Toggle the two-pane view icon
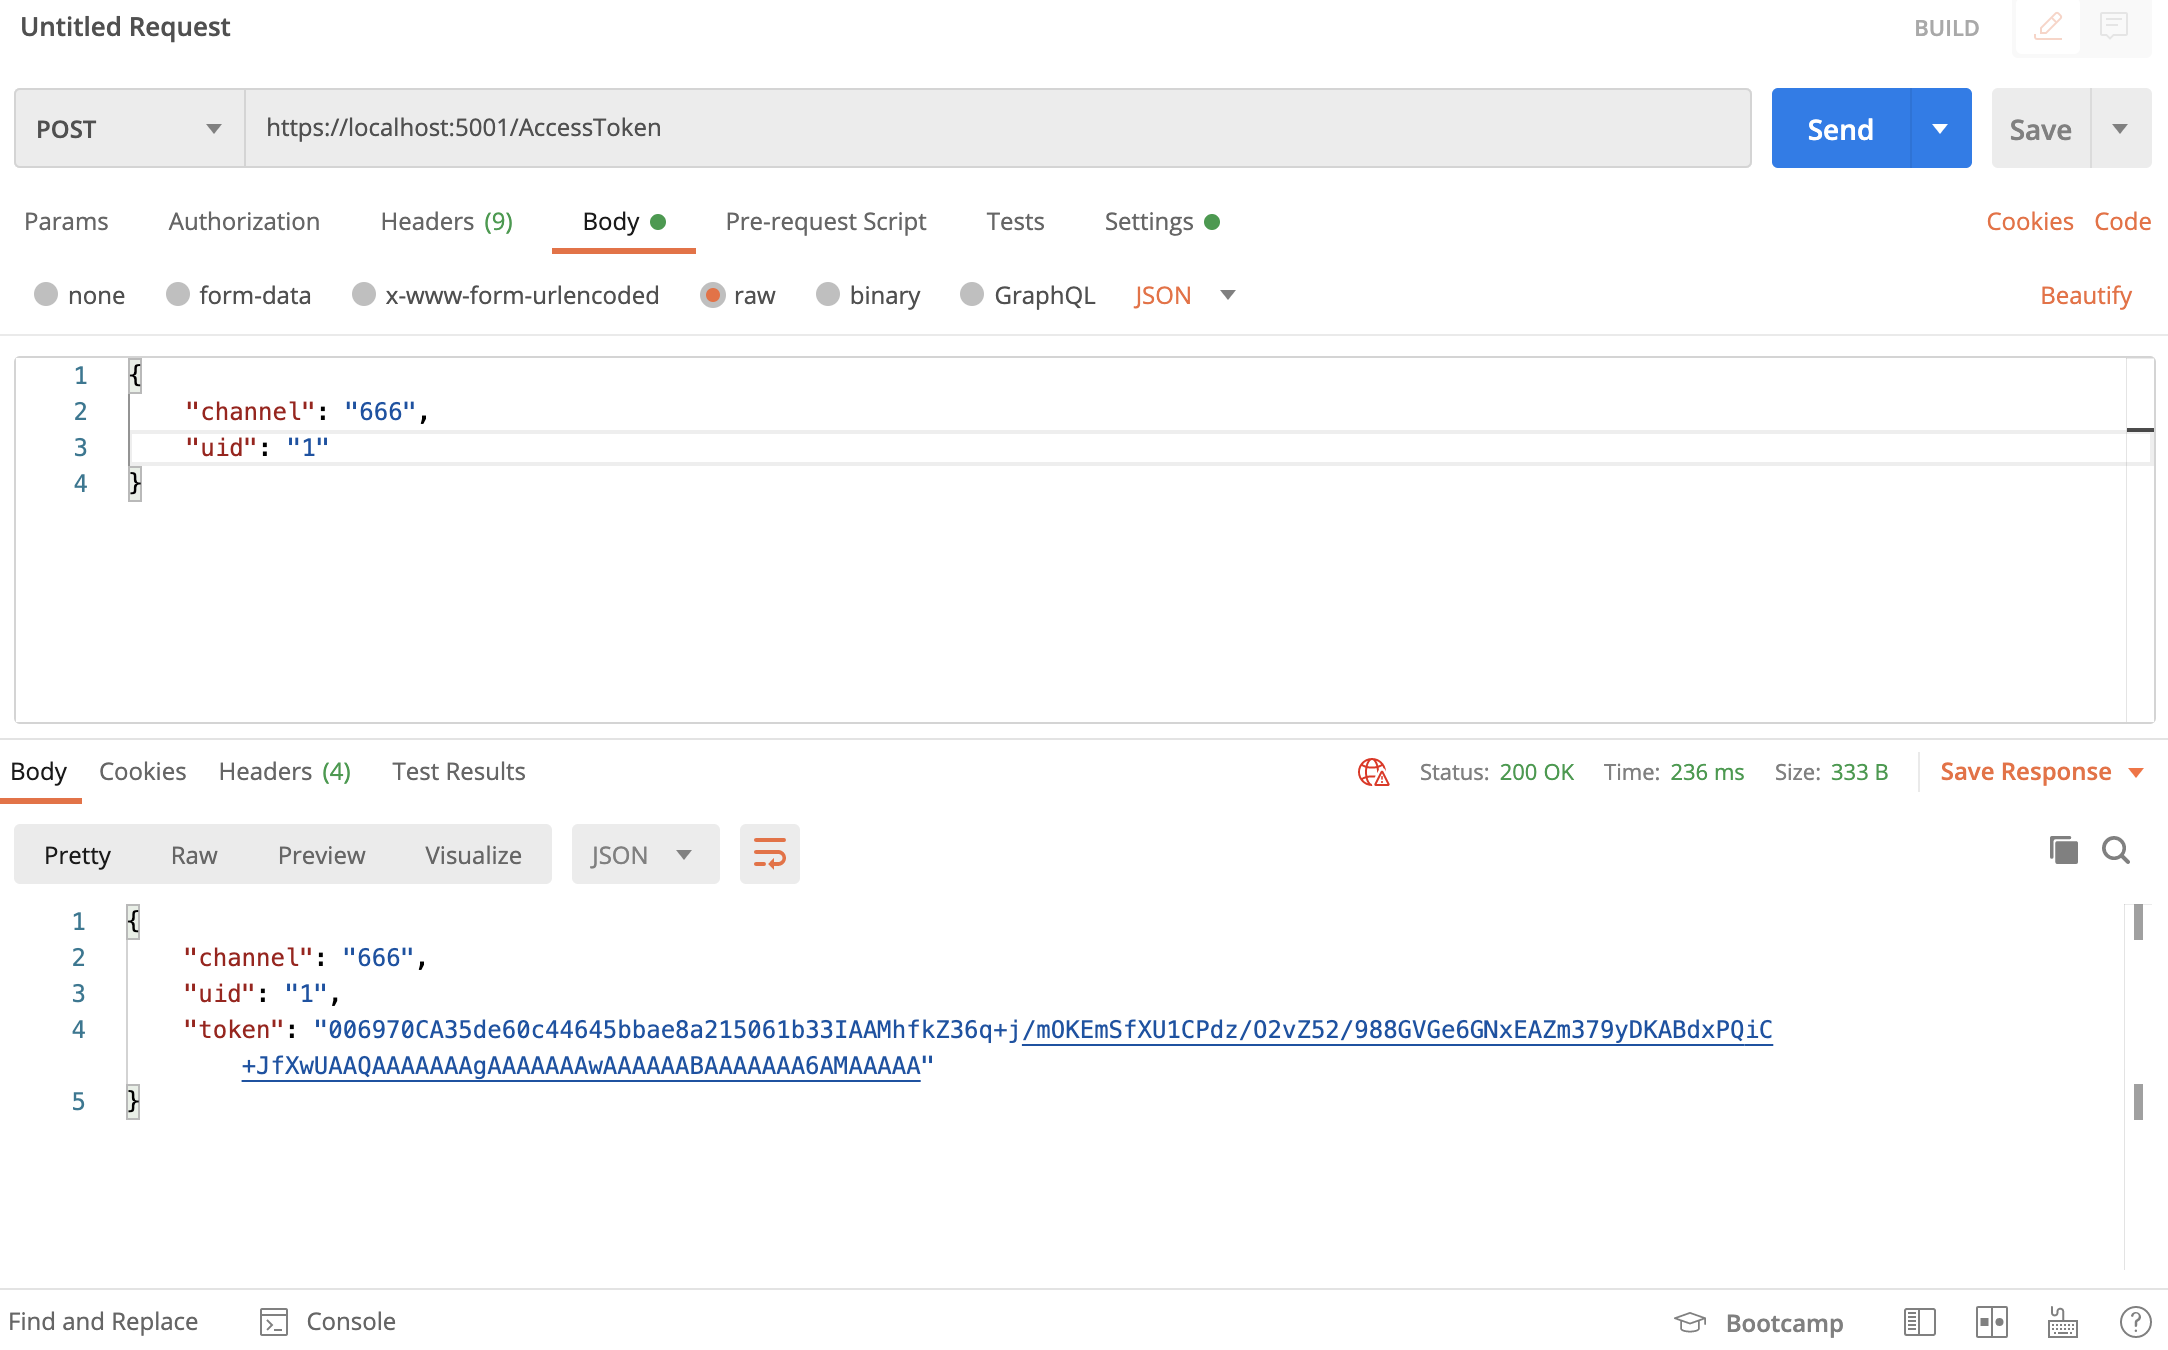Image resolution: width=2168 pixels, height=1350 pixels. click(x=1991, y=1322)
